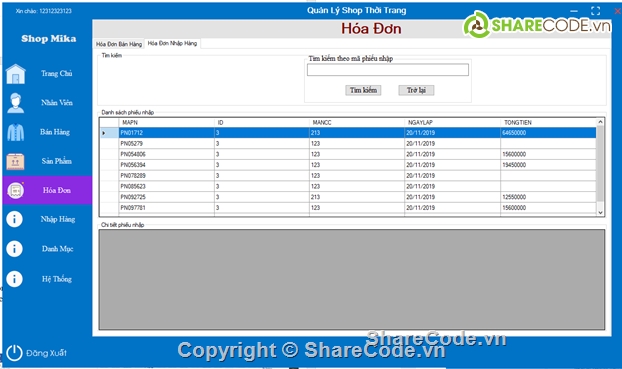Viewport: 622px width, 369px height.
Task: Click scrollbar down arrow in phiếu nhập list
Action: coord(600,213)
